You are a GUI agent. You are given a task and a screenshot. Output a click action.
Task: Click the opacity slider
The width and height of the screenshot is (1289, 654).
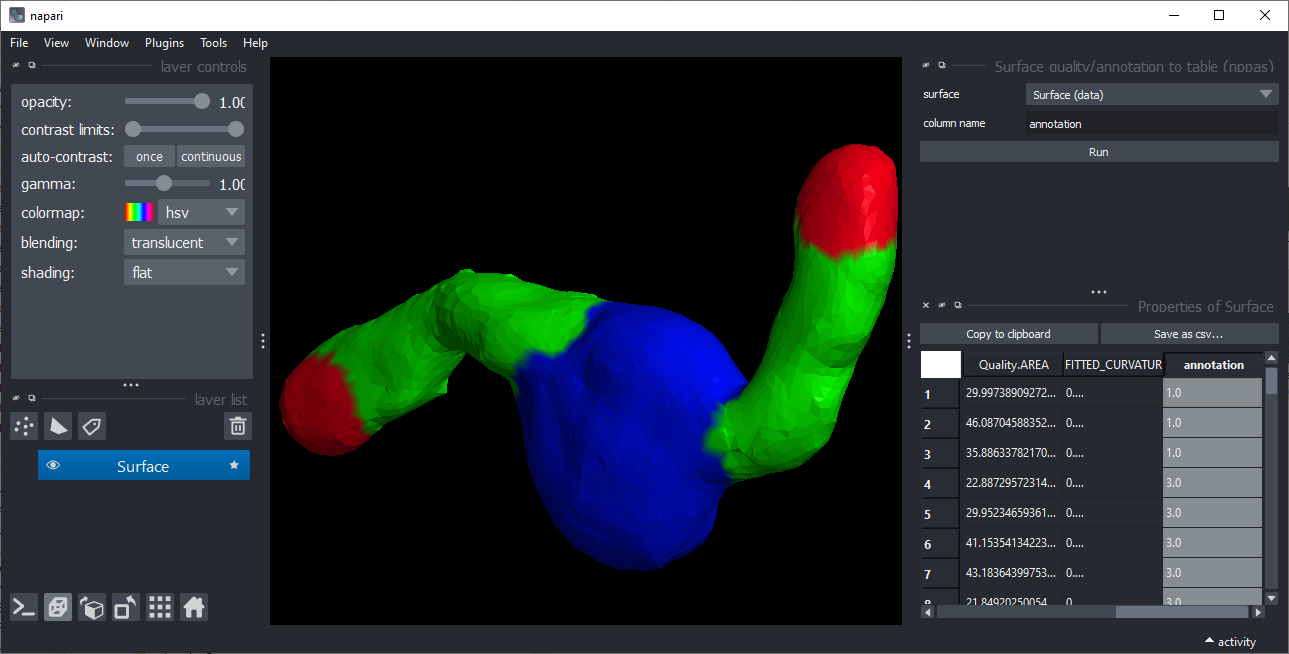[x=167, y=102]
